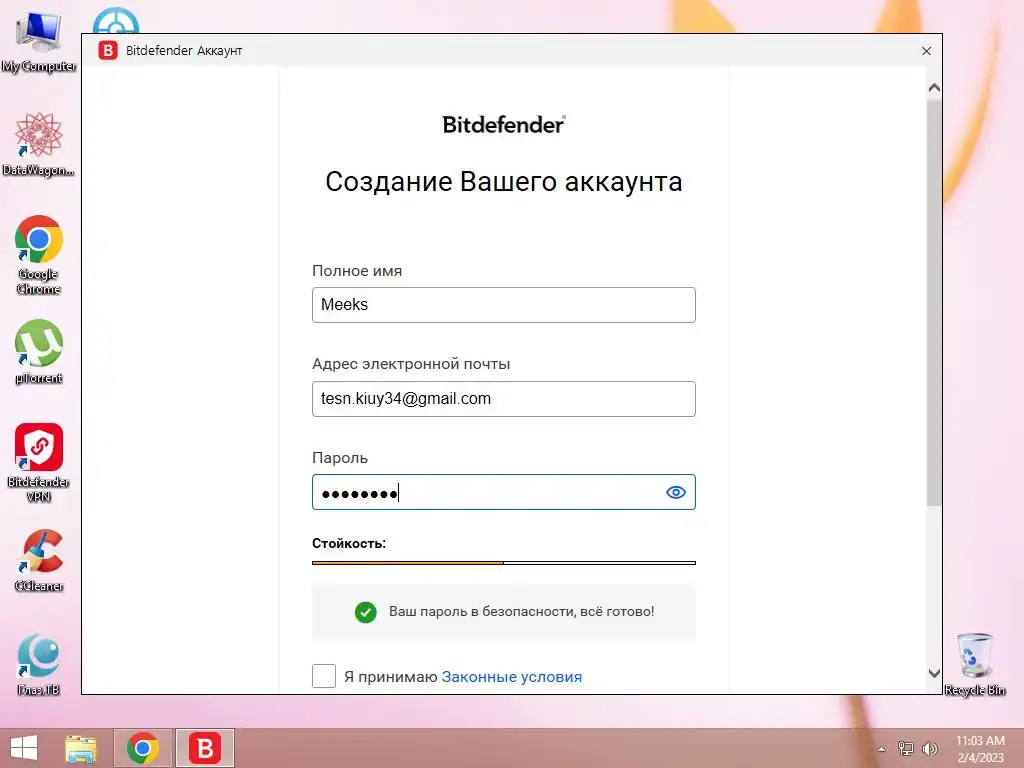The height and width of the screenshot is (768, 1024).
Task: Close the Bitdefender Аккаунт window
Action: click(926, 51)
